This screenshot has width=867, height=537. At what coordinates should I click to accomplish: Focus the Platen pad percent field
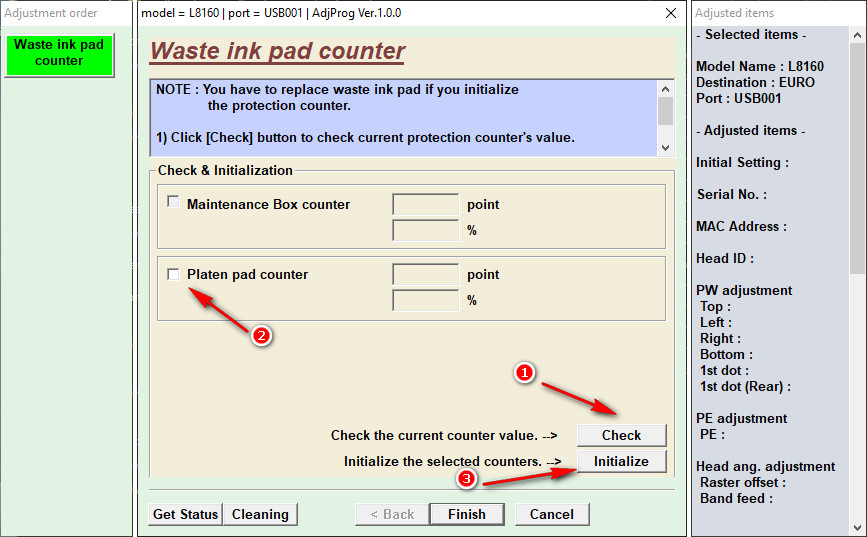coord(425,301)
